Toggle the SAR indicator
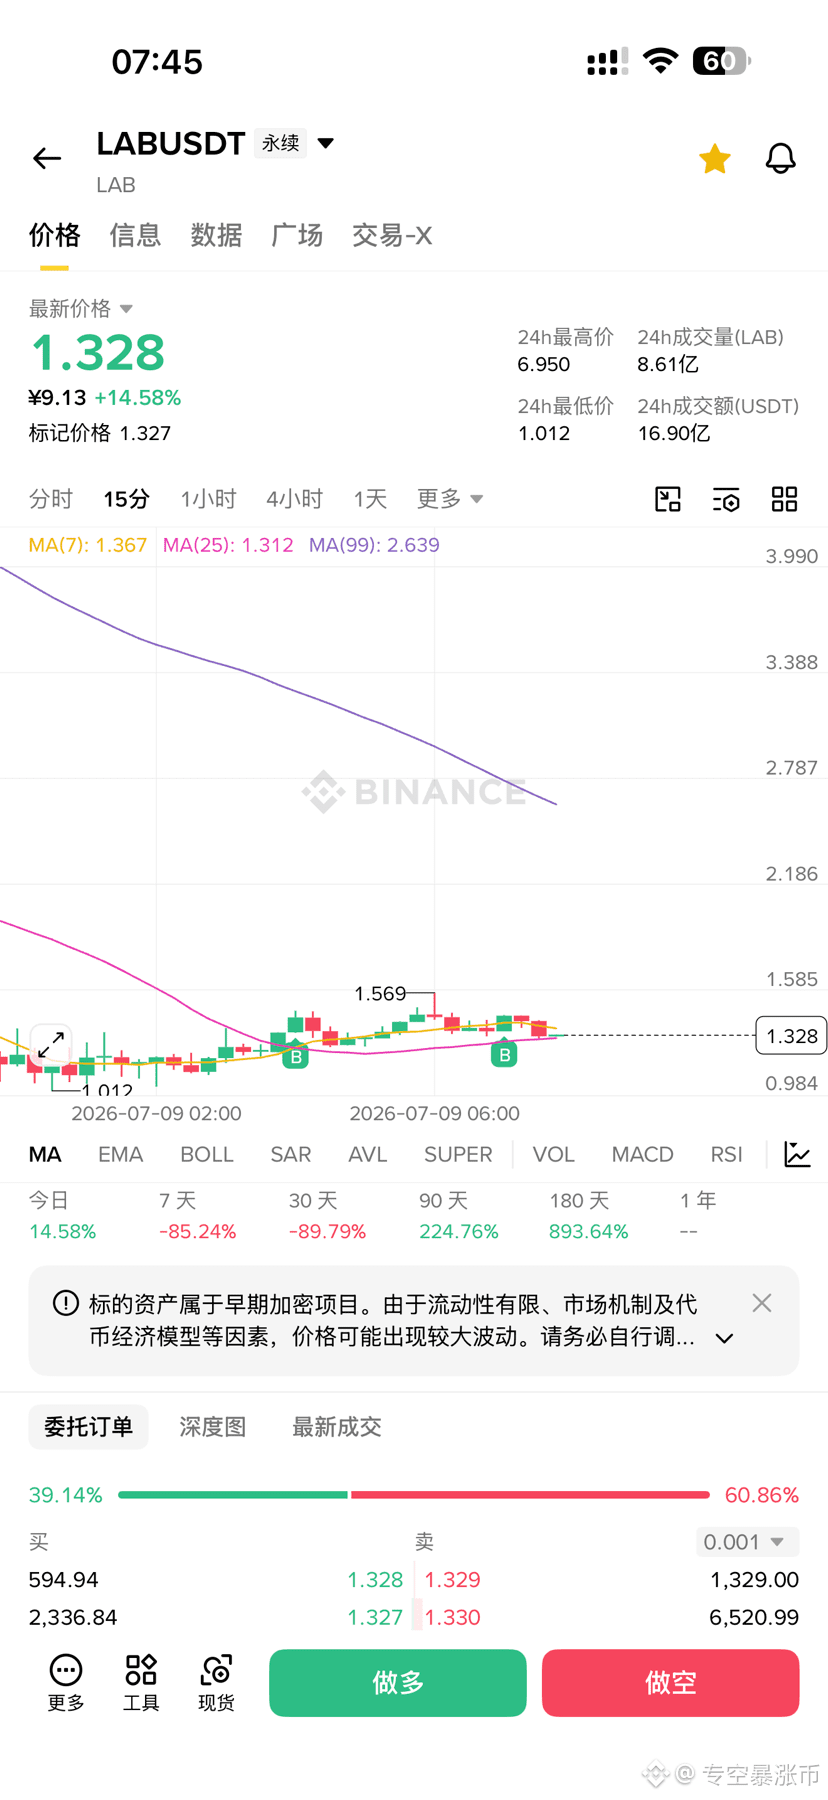Viewport: 828px width, 1800px height. [x=291, y=1154]
